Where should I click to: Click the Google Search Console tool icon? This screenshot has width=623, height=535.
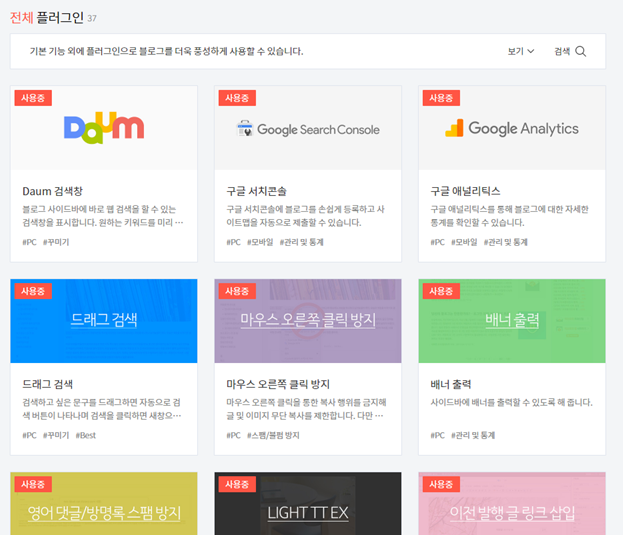click(x=245, y=128)
